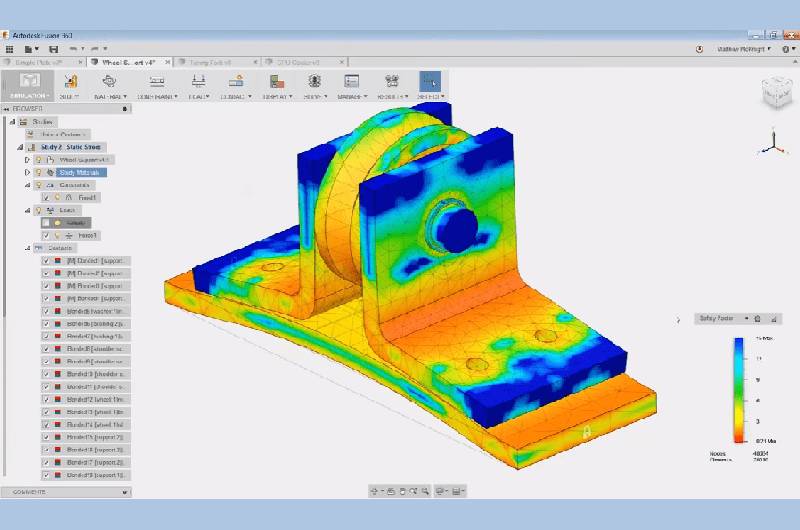Viewport: 800px width, 530px height.
Task: Select the Pan hand tool
Action: tap(403, 491)
